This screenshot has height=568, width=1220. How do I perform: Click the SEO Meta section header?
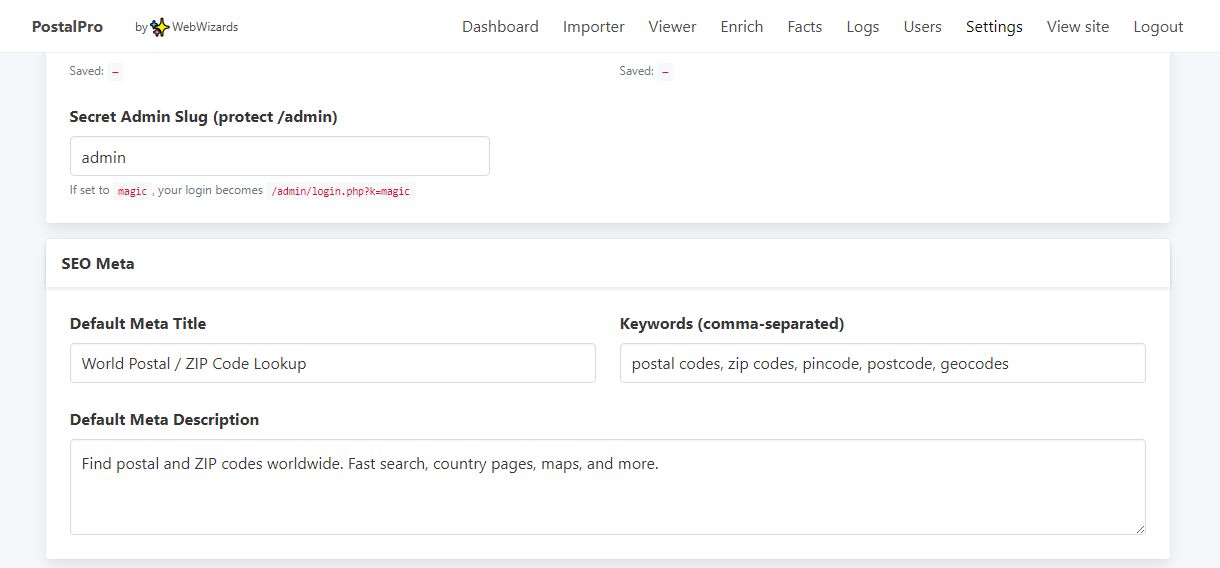pos(98,264)
